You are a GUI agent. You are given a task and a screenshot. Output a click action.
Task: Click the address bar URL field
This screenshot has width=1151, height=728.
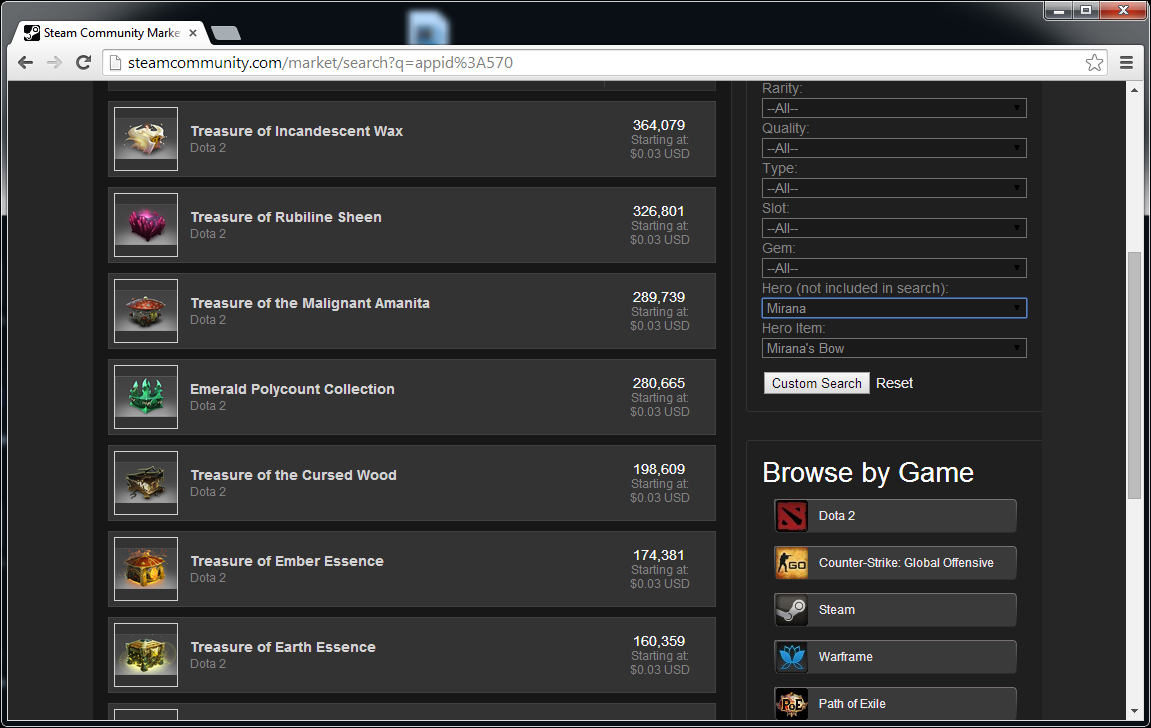pyautogui.click(x=600, y=63)
